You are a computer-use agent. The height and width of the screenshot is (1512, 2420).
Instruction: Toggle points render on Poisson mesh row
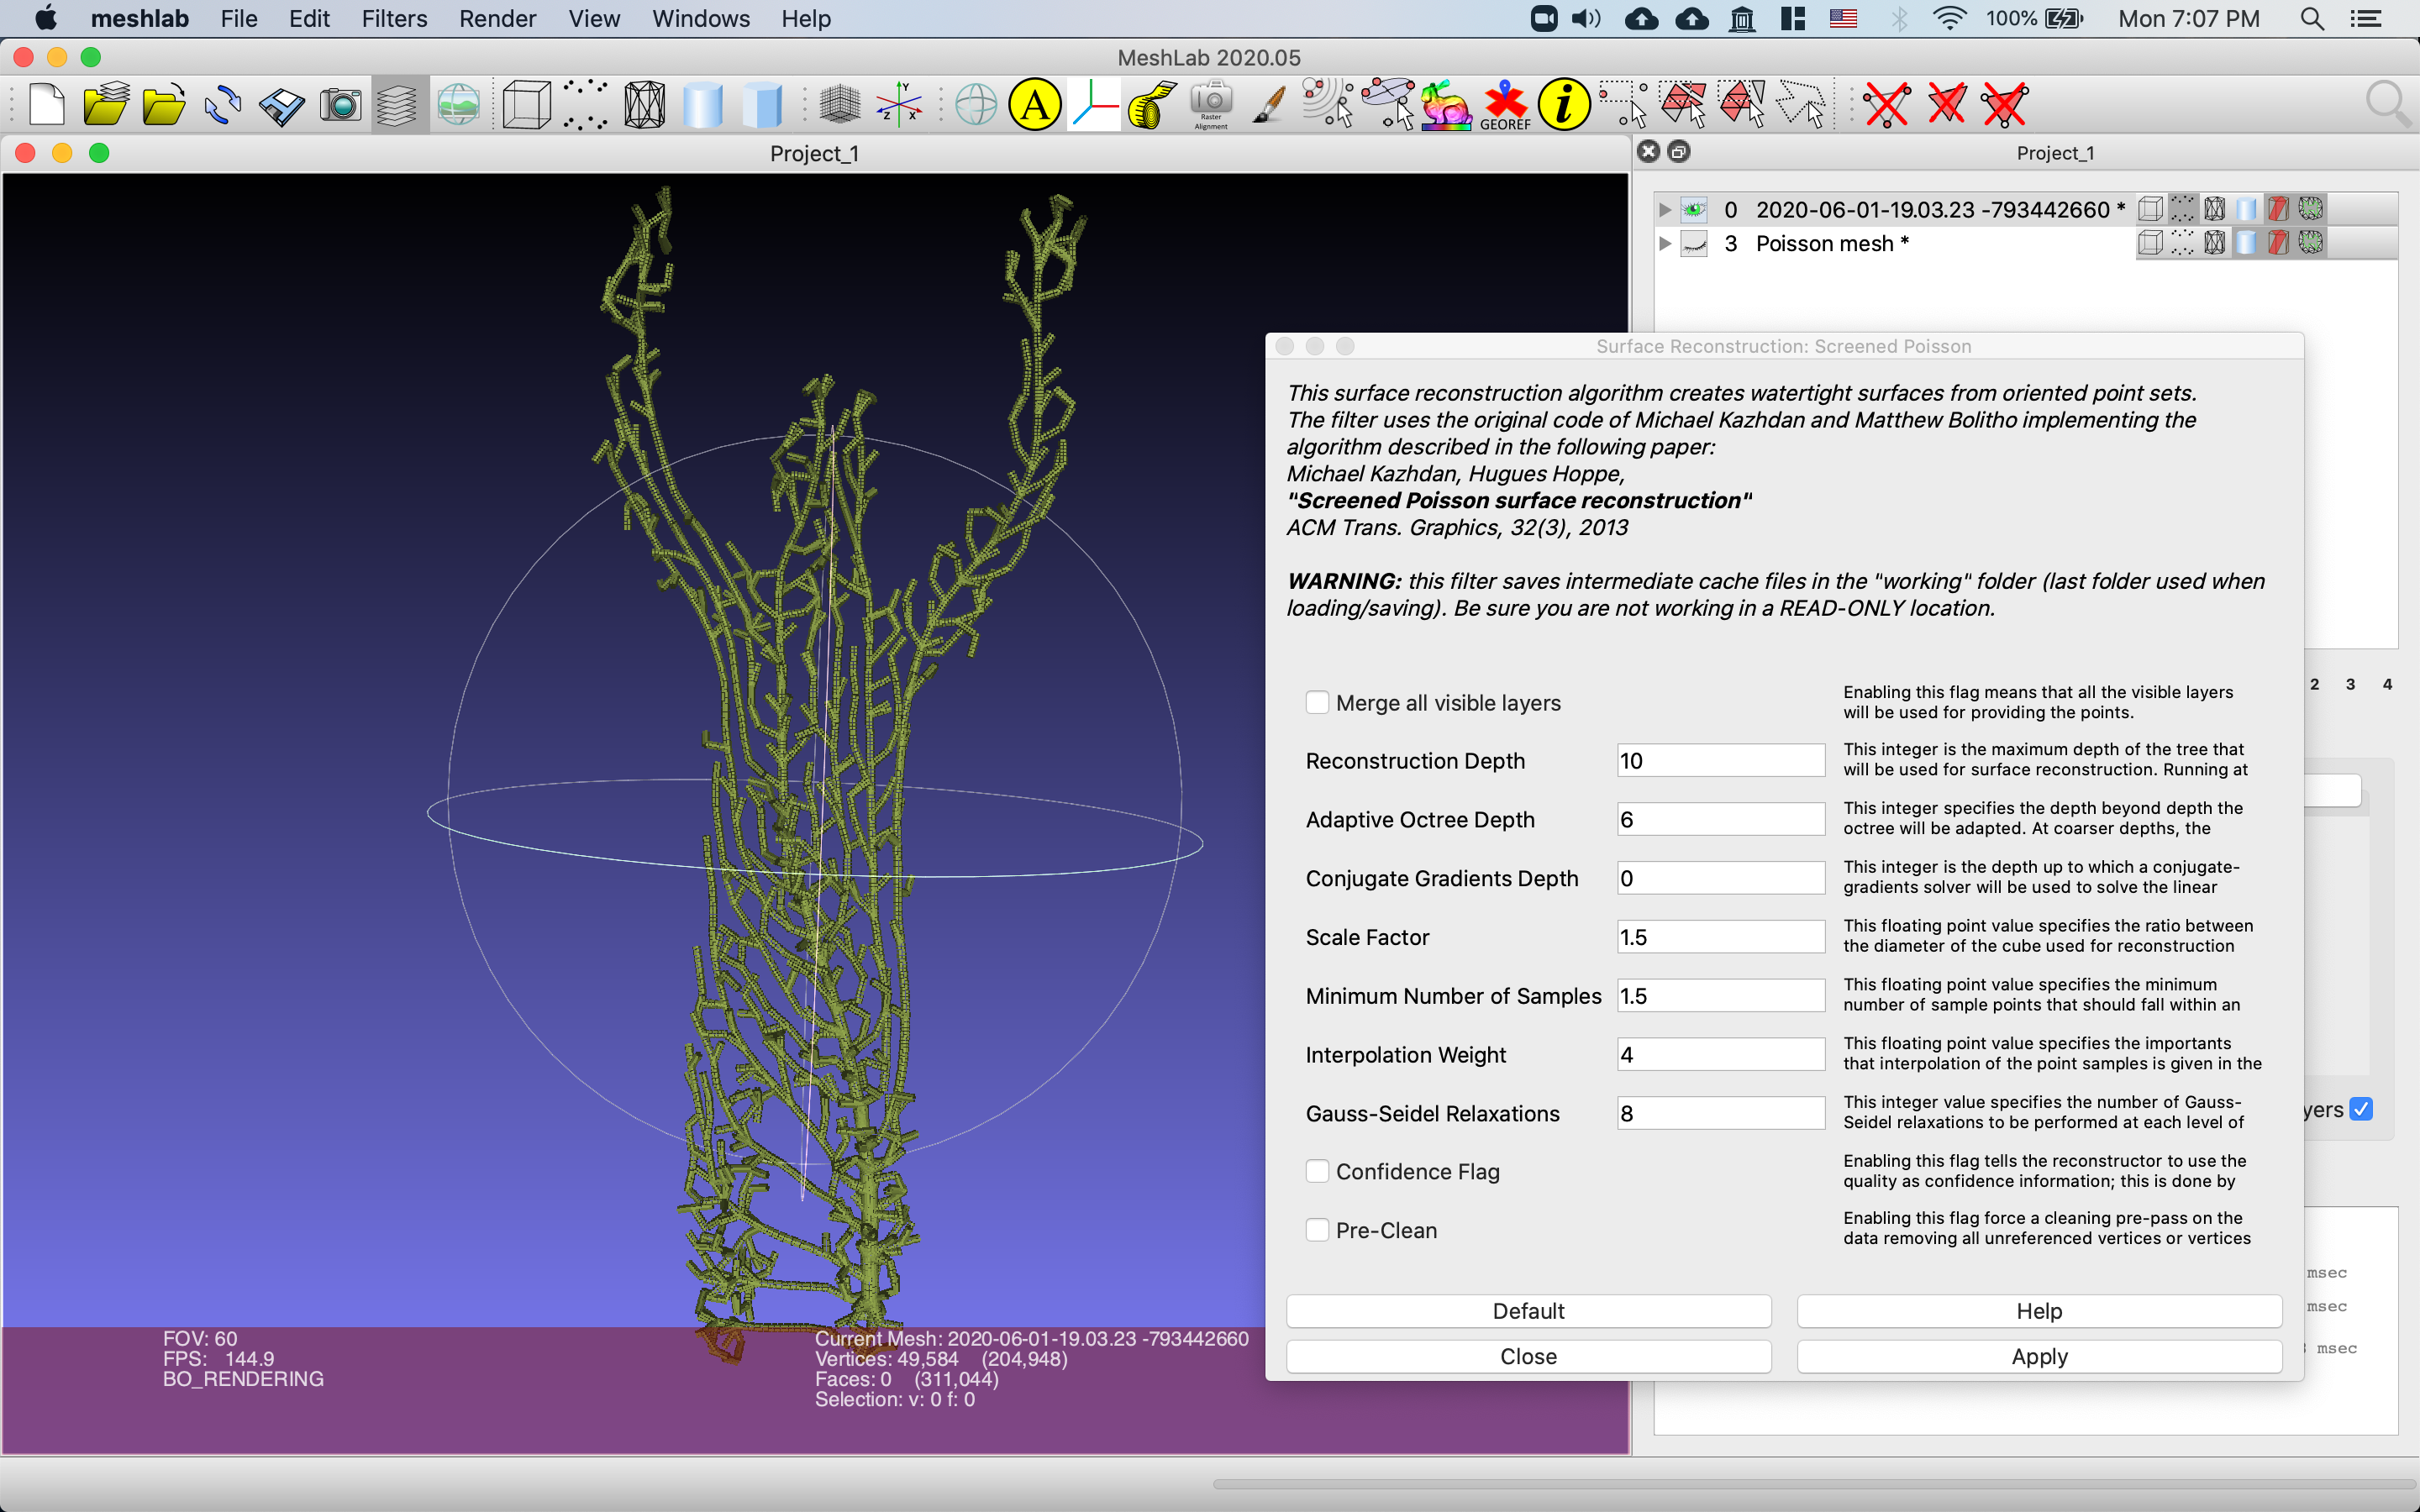coord(2182,242)
